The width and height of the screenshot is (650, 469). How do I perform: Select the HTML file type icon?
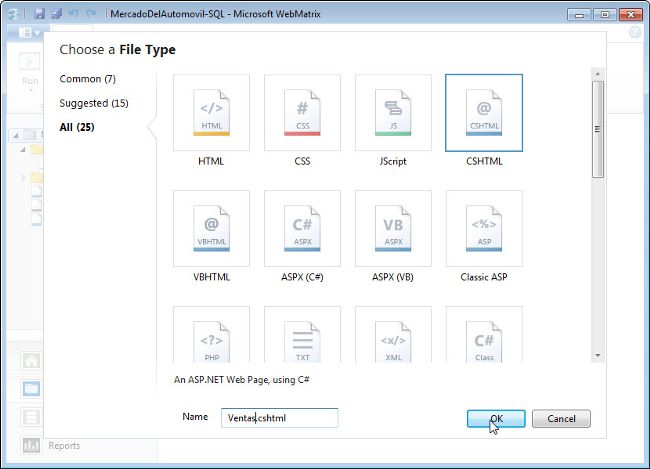[x=211, y=113]
